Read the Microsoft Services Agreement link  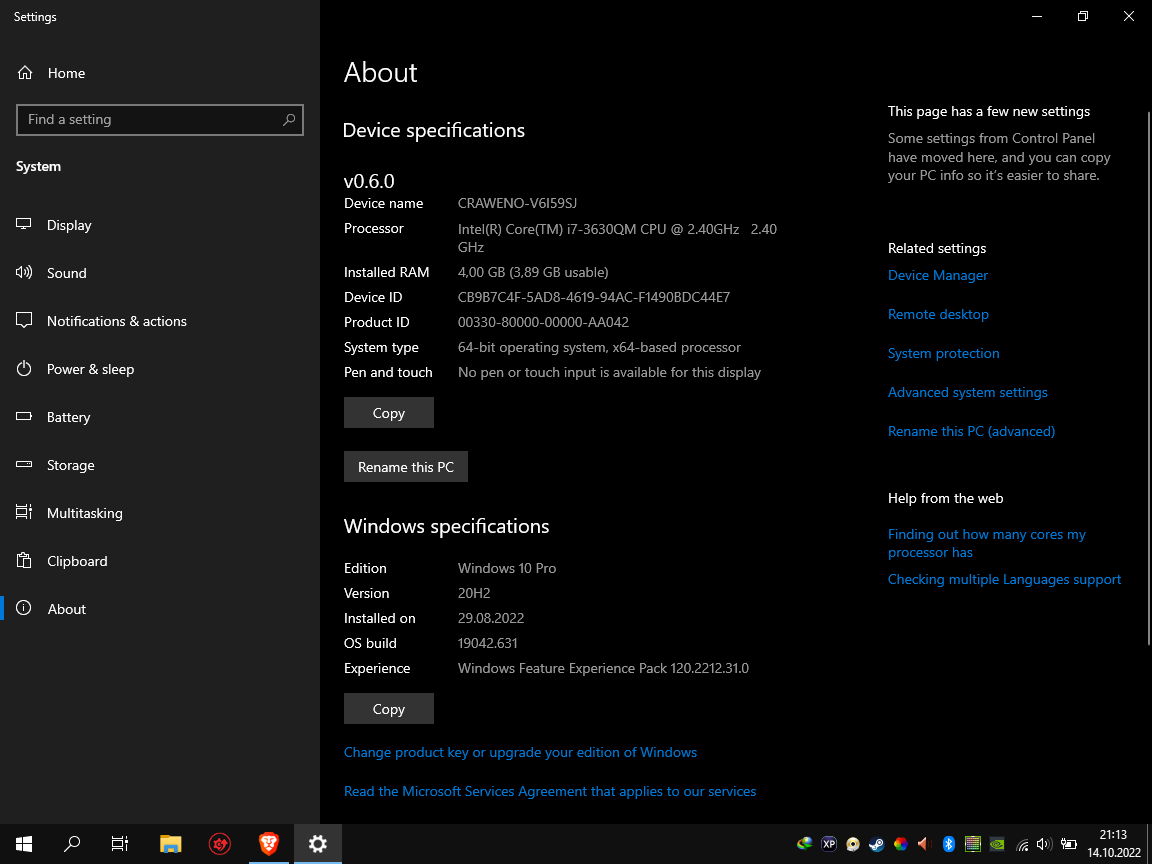(550, 791)
